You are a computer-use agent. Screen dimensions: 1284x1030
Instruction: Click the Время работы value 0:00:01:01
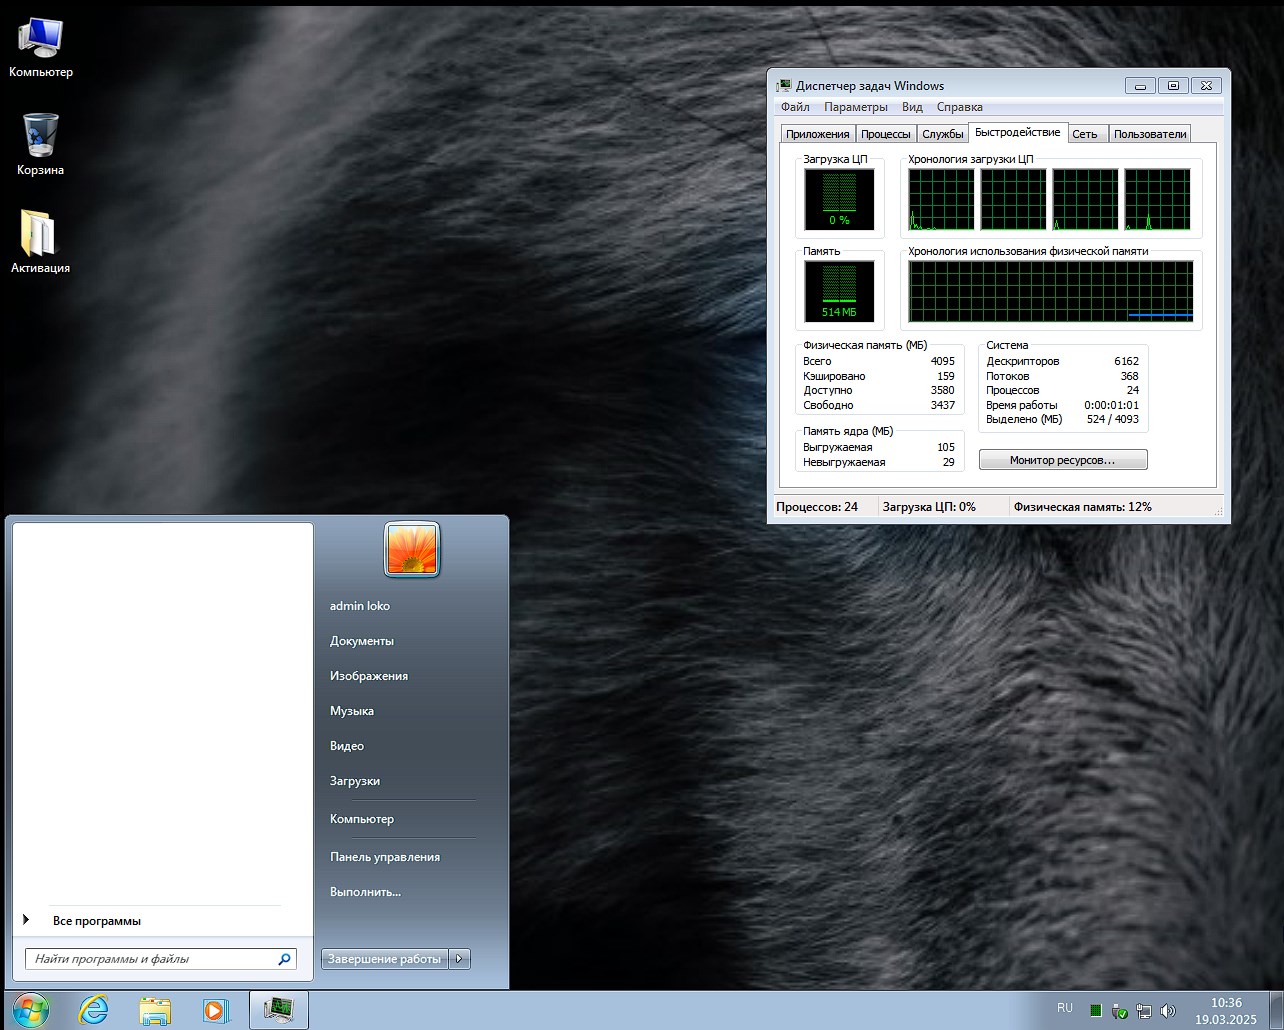click(1111, 406)
